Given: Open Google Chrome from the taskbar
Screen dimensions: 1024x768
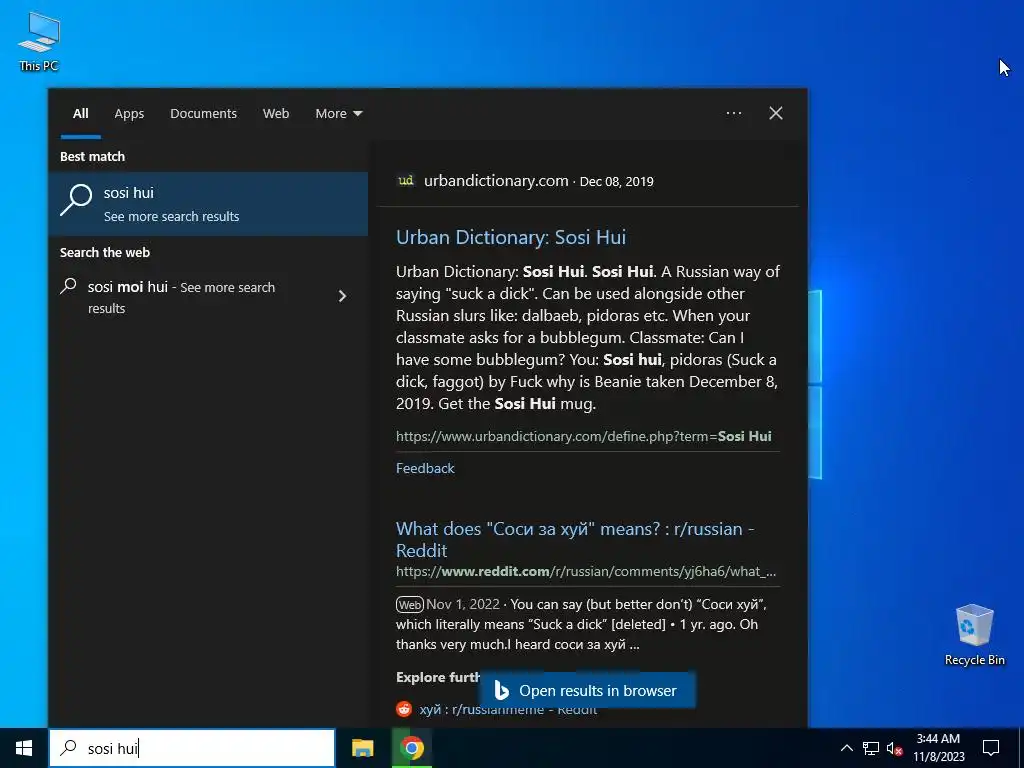Looking at the screenshot, I should pyautogui.click(x=411, y=748).
